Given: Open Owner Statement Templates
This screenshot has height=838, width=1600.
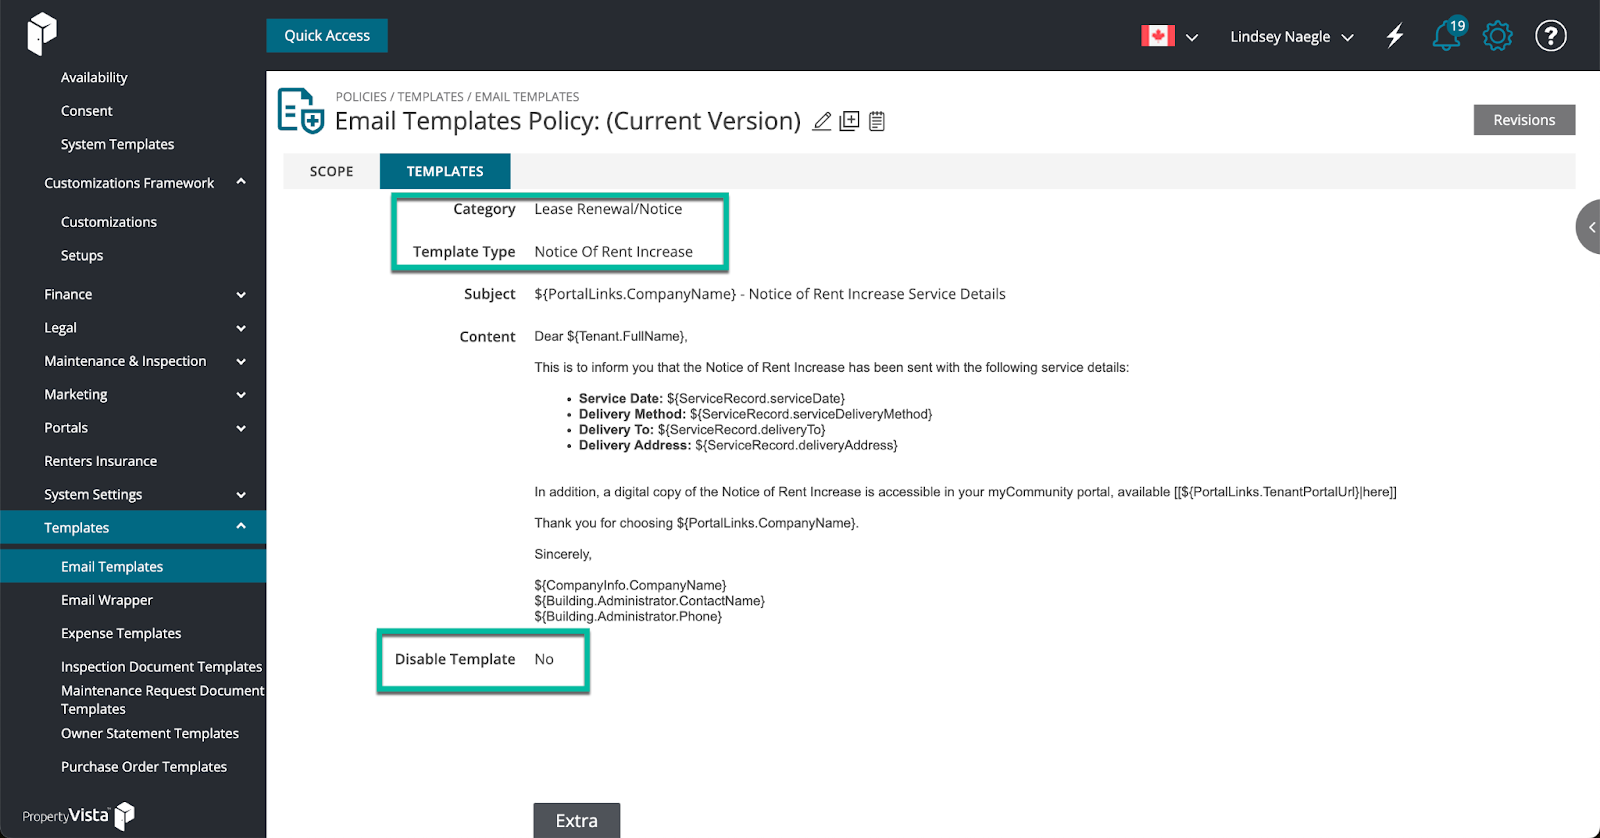Looking at the screenshot, I should click(150, 733).
